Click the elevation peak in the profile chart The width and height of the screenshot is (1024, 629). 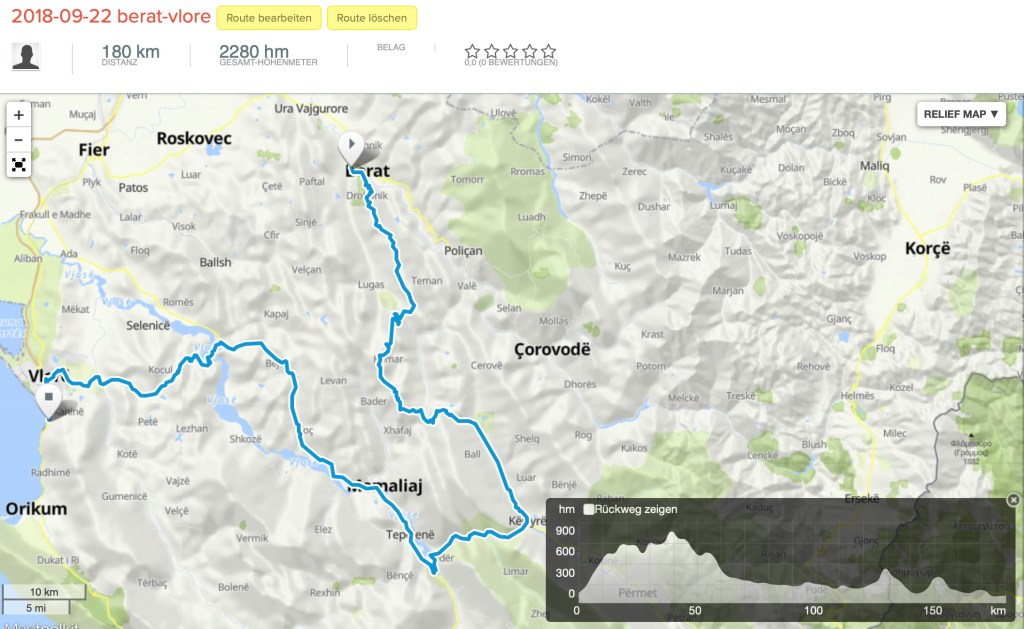[x=673, y=533]
